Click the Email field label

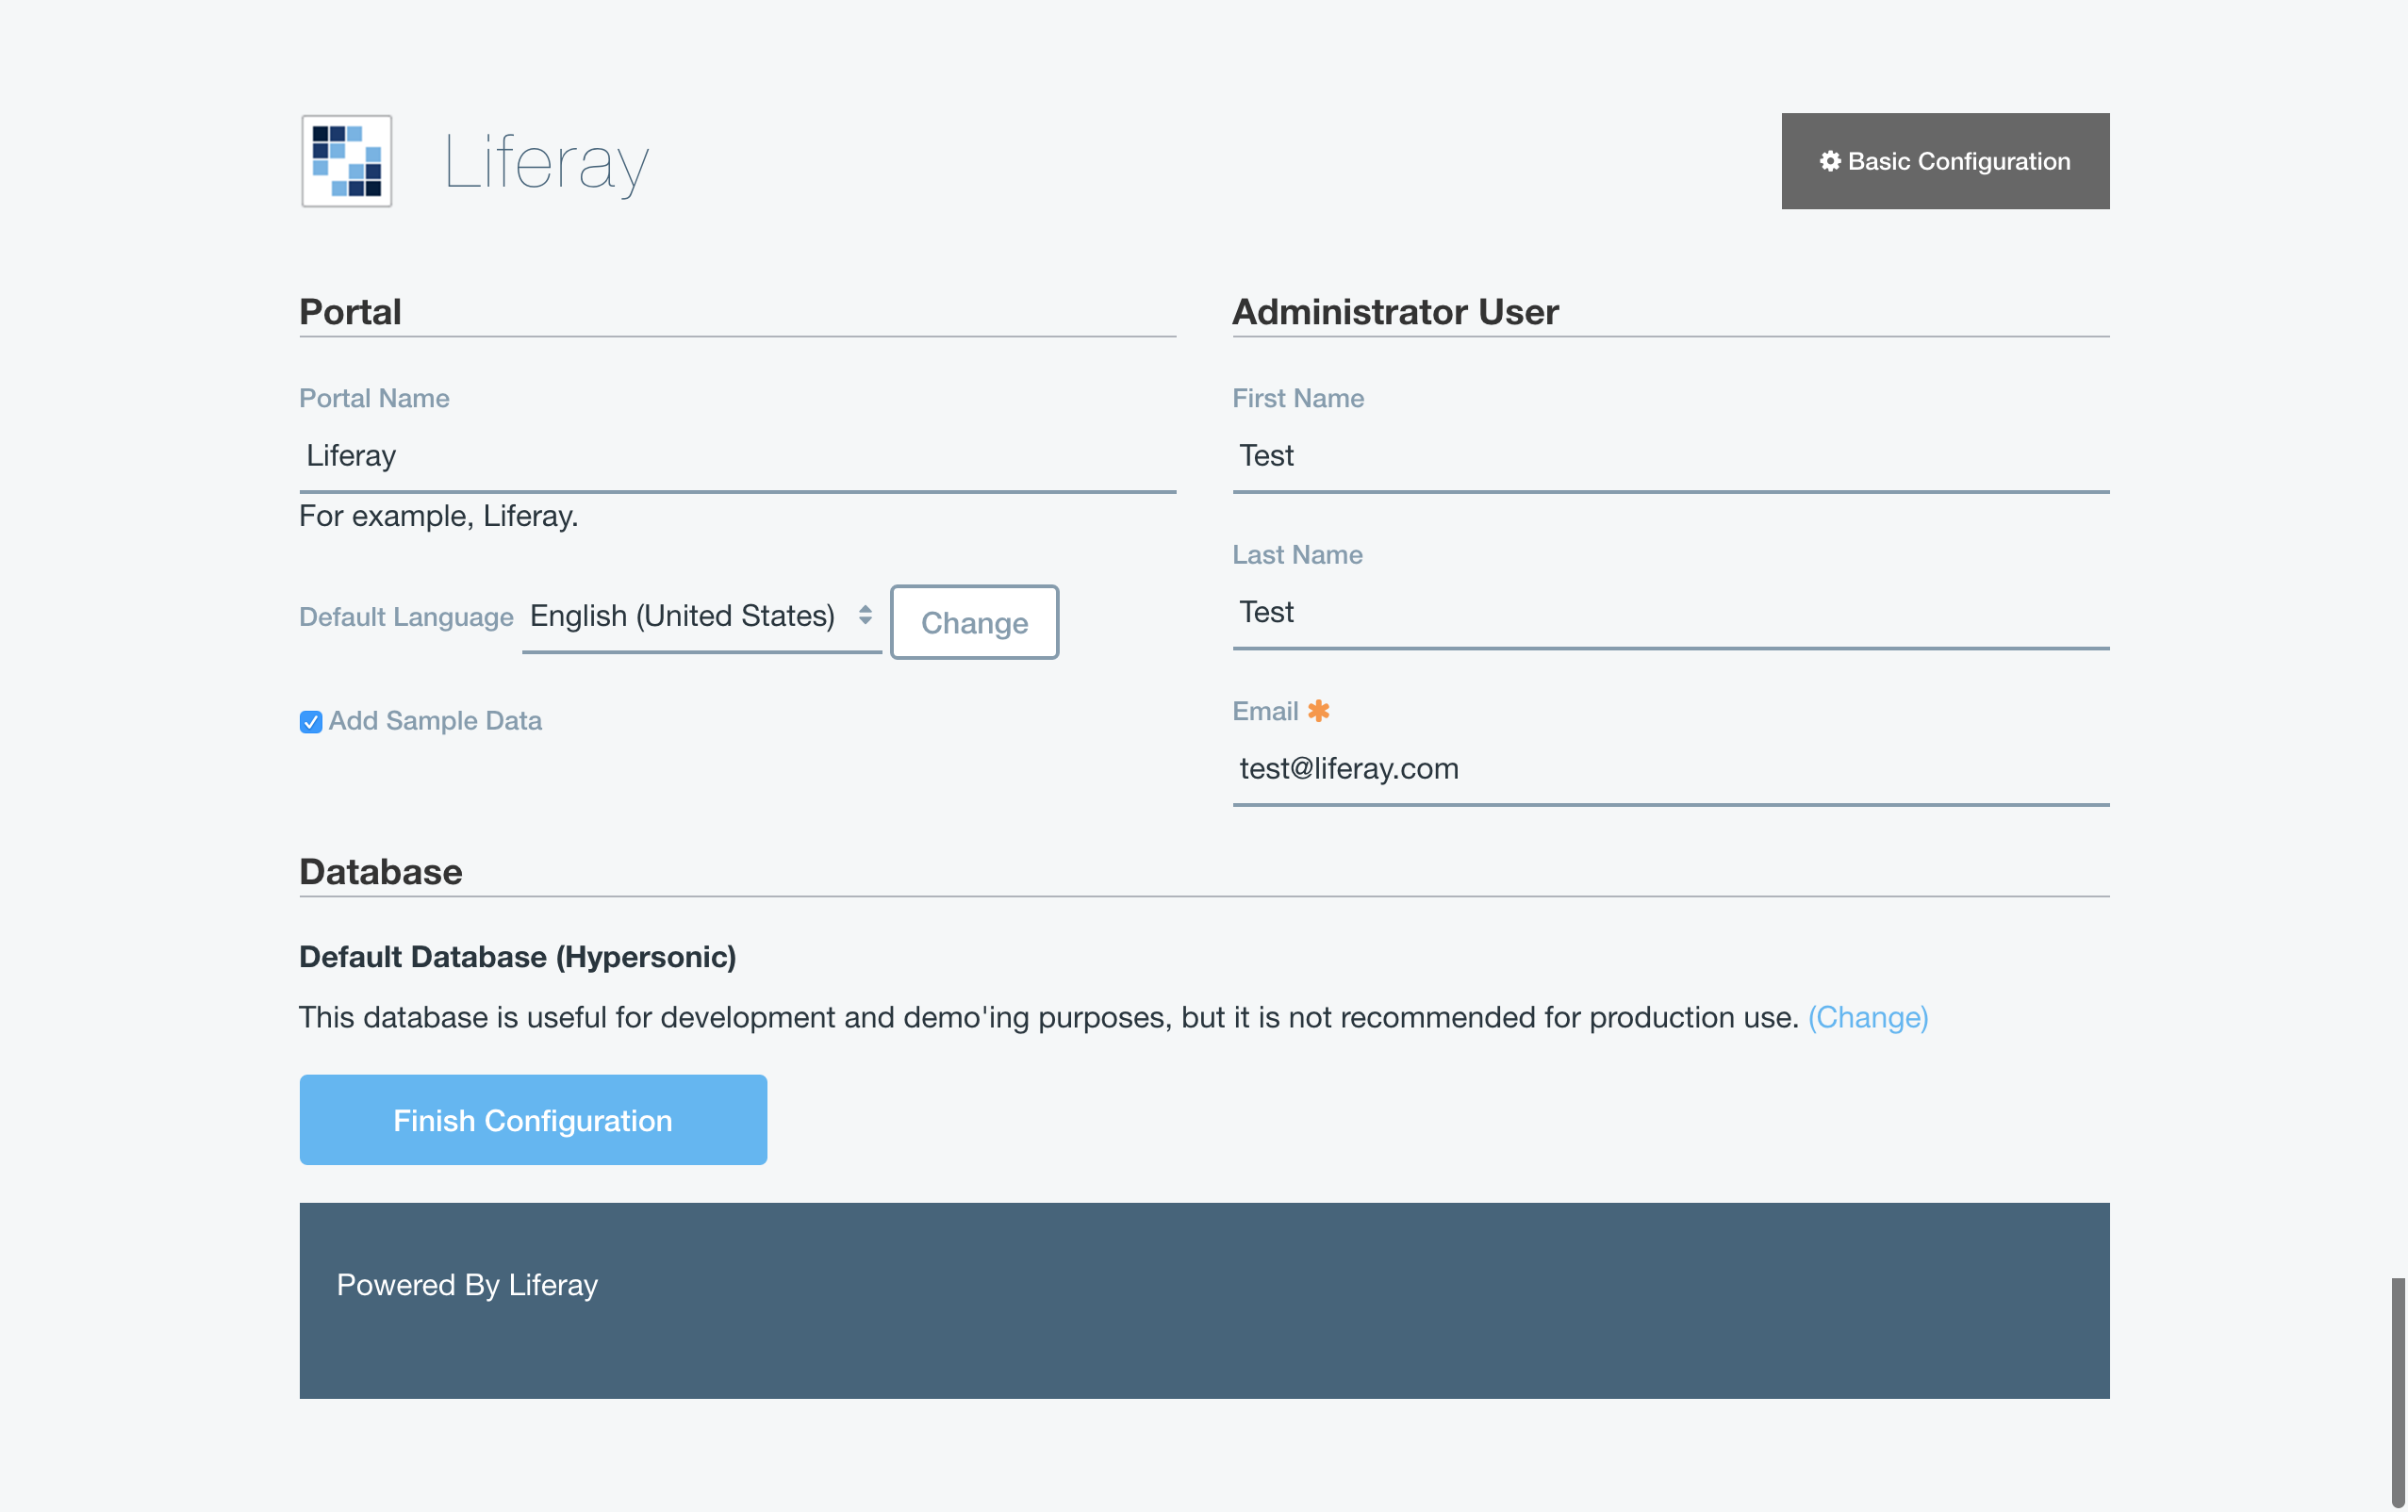point(1266,711)
